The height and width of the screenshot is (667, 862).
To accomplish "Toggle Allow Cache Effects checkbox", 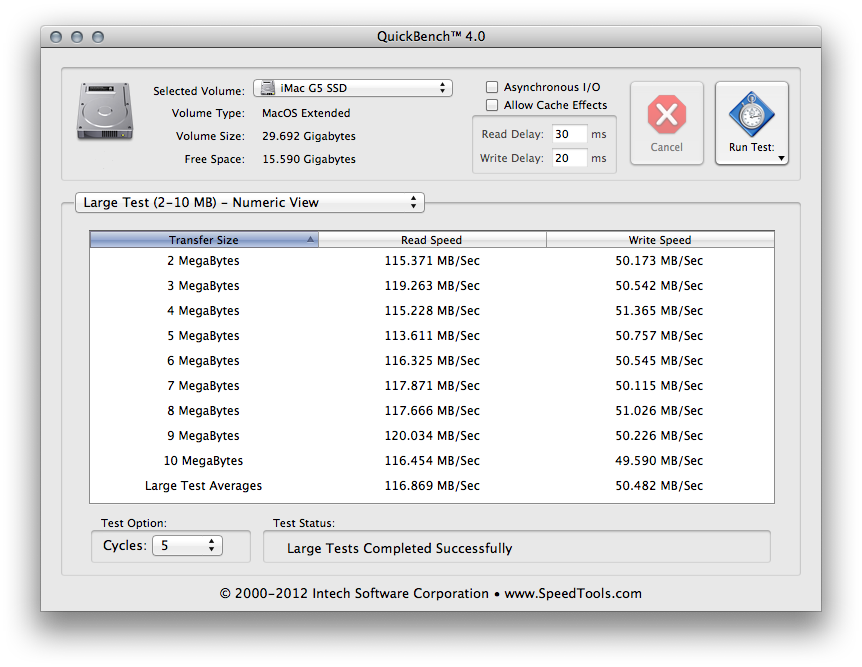I will point(492,105).
